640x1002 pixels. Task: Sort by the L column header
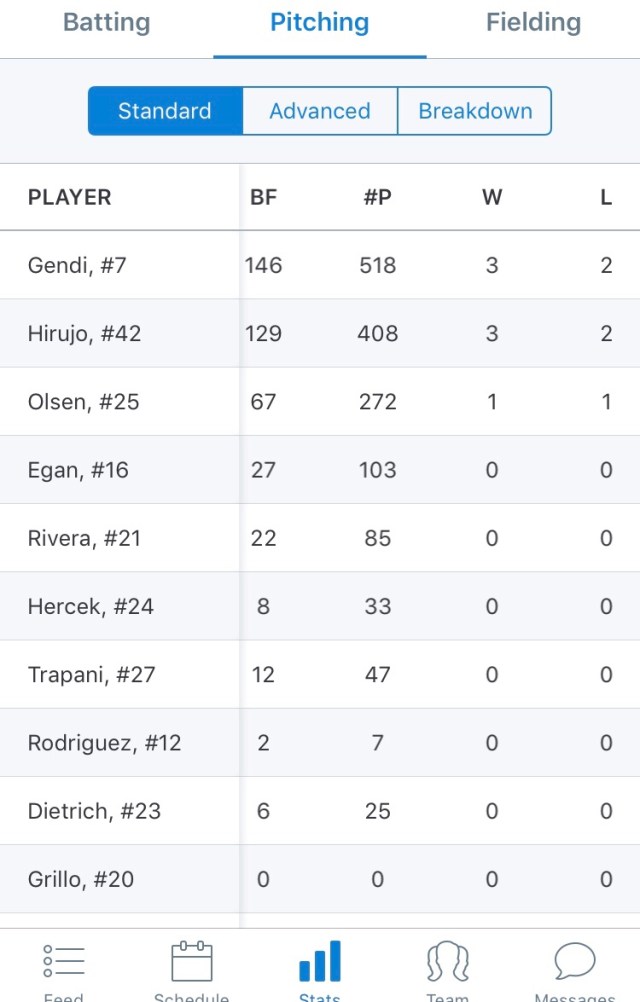[606, 198]
